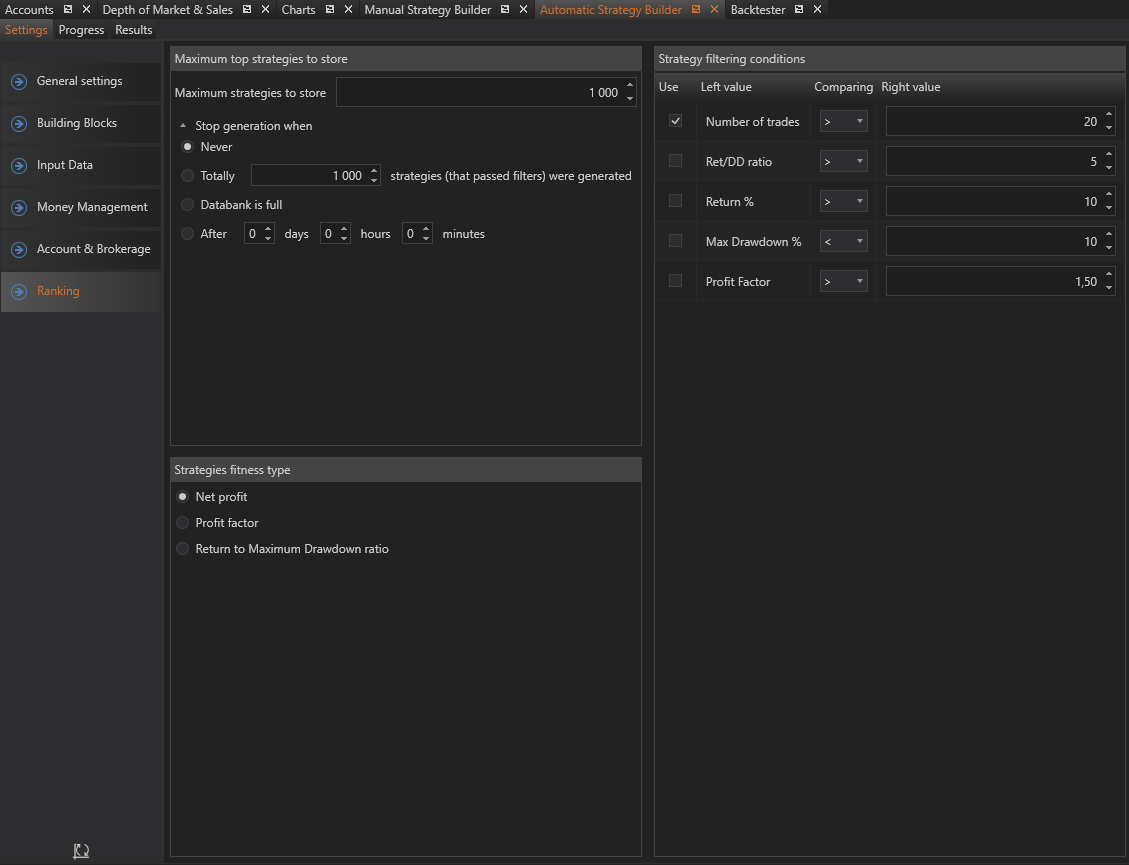Select Databank is full stop option

point(188,205)
